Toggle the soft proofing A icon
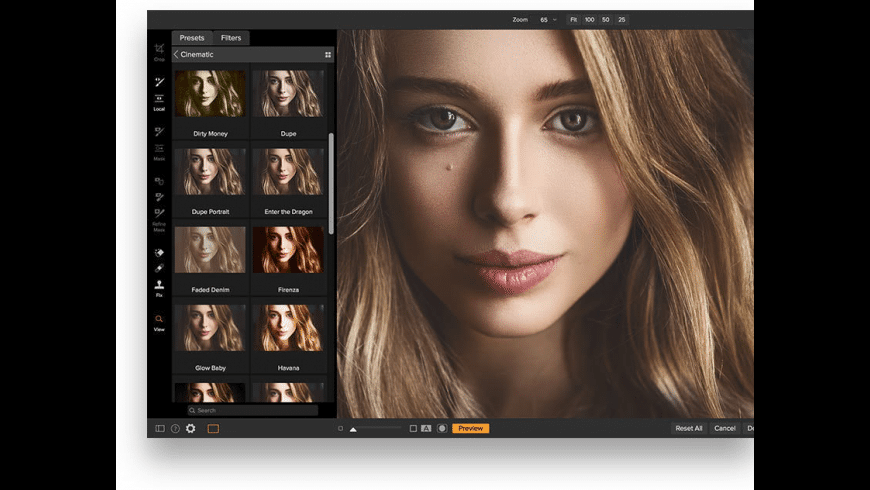 (x=426, y=428)
